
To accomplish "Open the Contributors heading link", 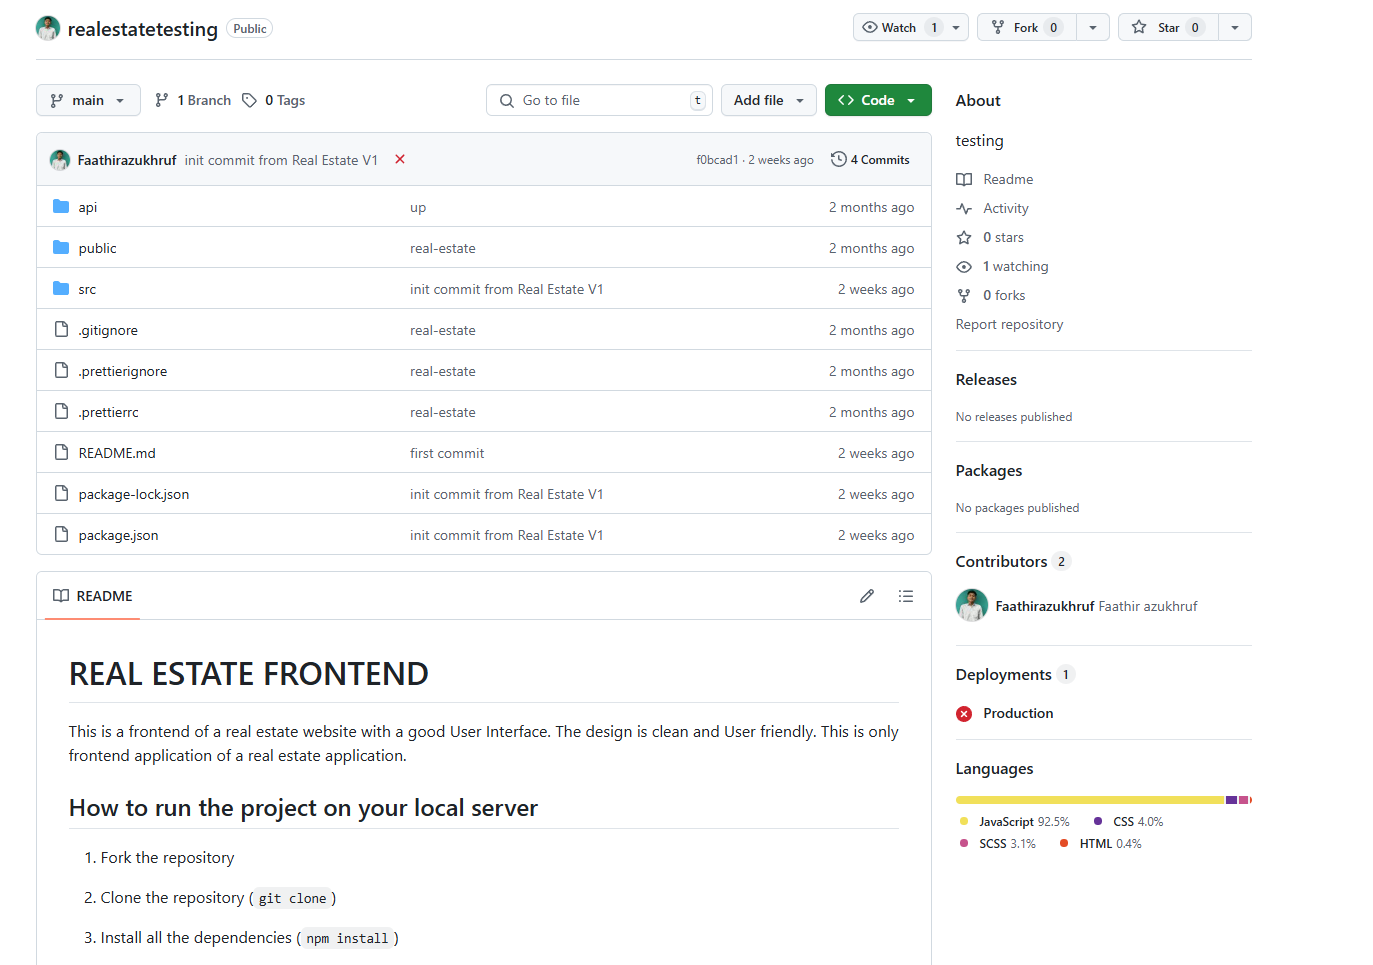I will [x=1013, y=562].
